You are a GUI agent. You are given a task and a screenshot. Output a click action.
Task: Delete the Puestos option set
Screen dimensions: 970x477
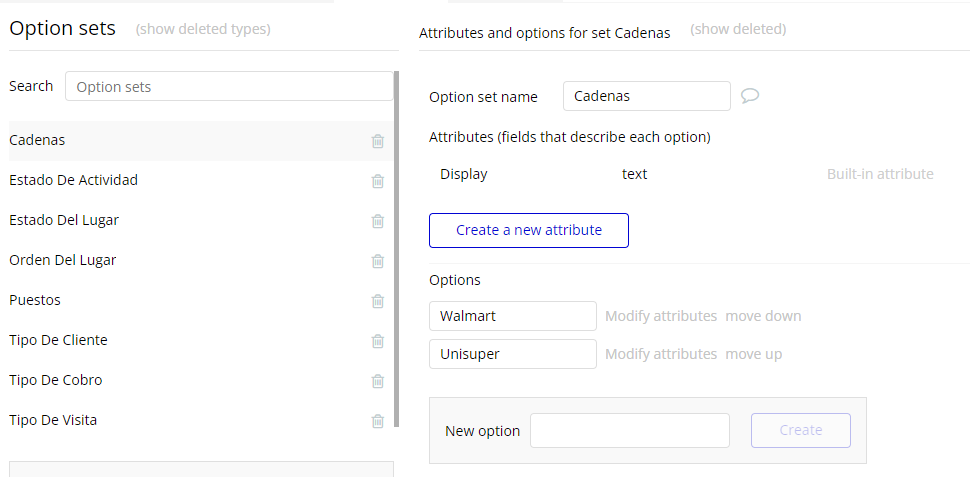click(x=378, y=301)
